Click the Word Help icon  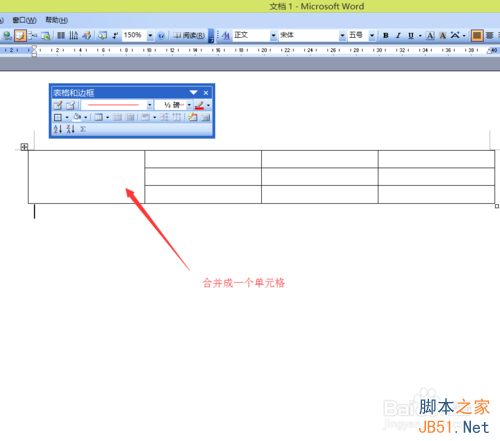161,35
